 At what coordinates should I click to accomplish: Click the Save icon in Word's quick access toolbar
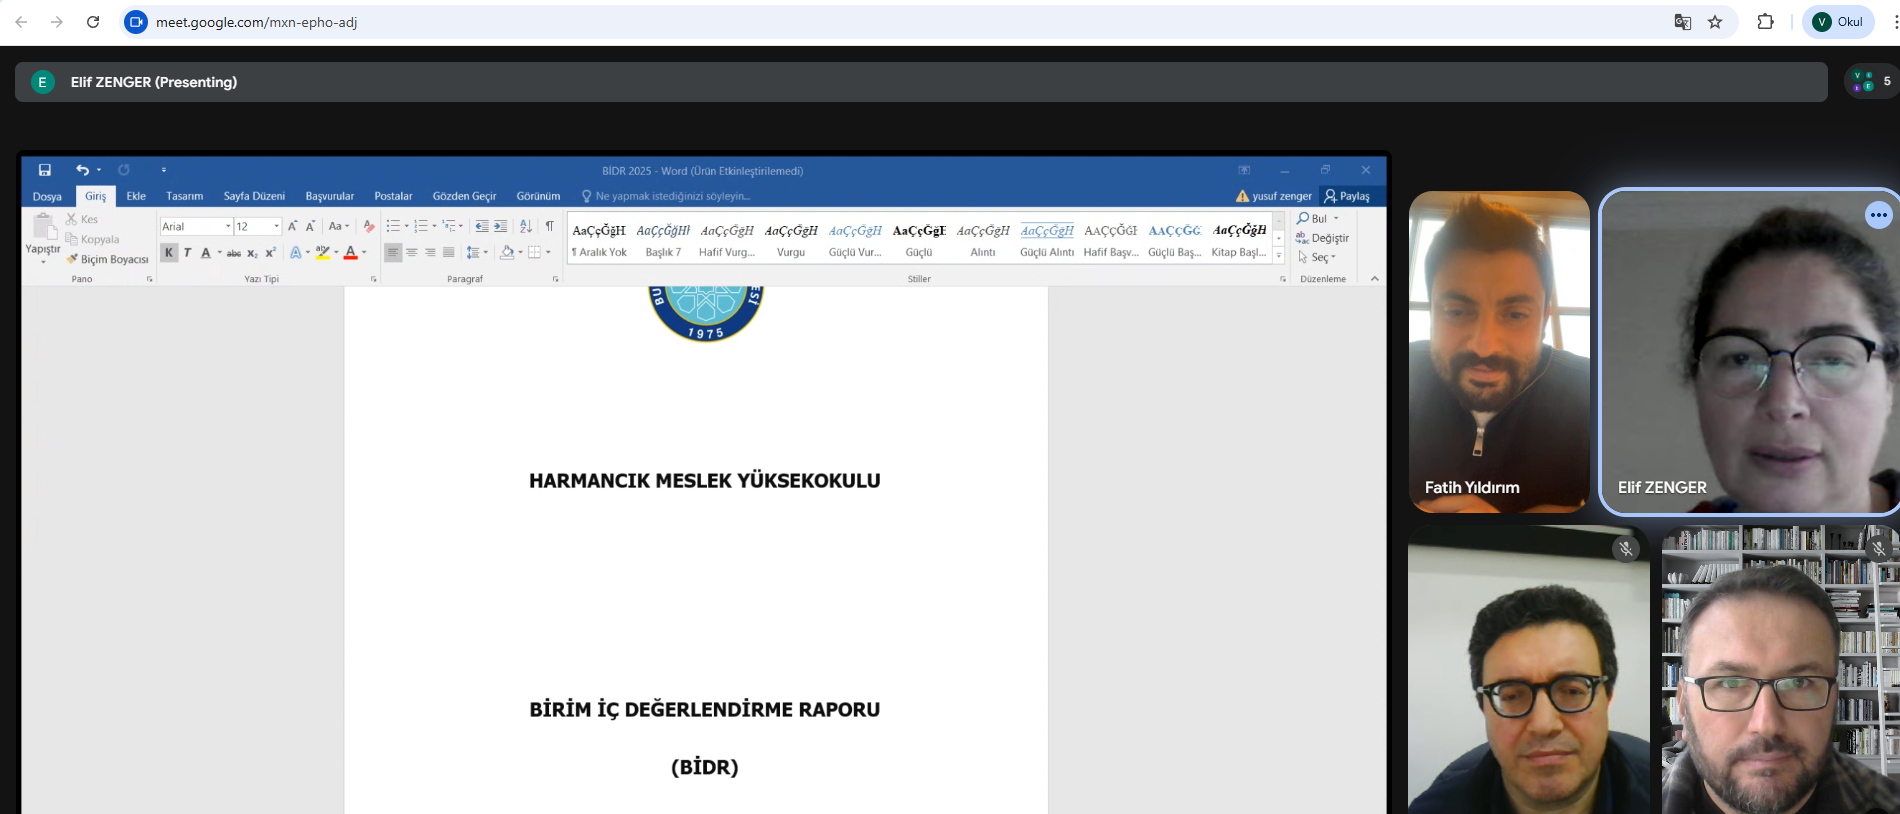[x=45, y=170]
